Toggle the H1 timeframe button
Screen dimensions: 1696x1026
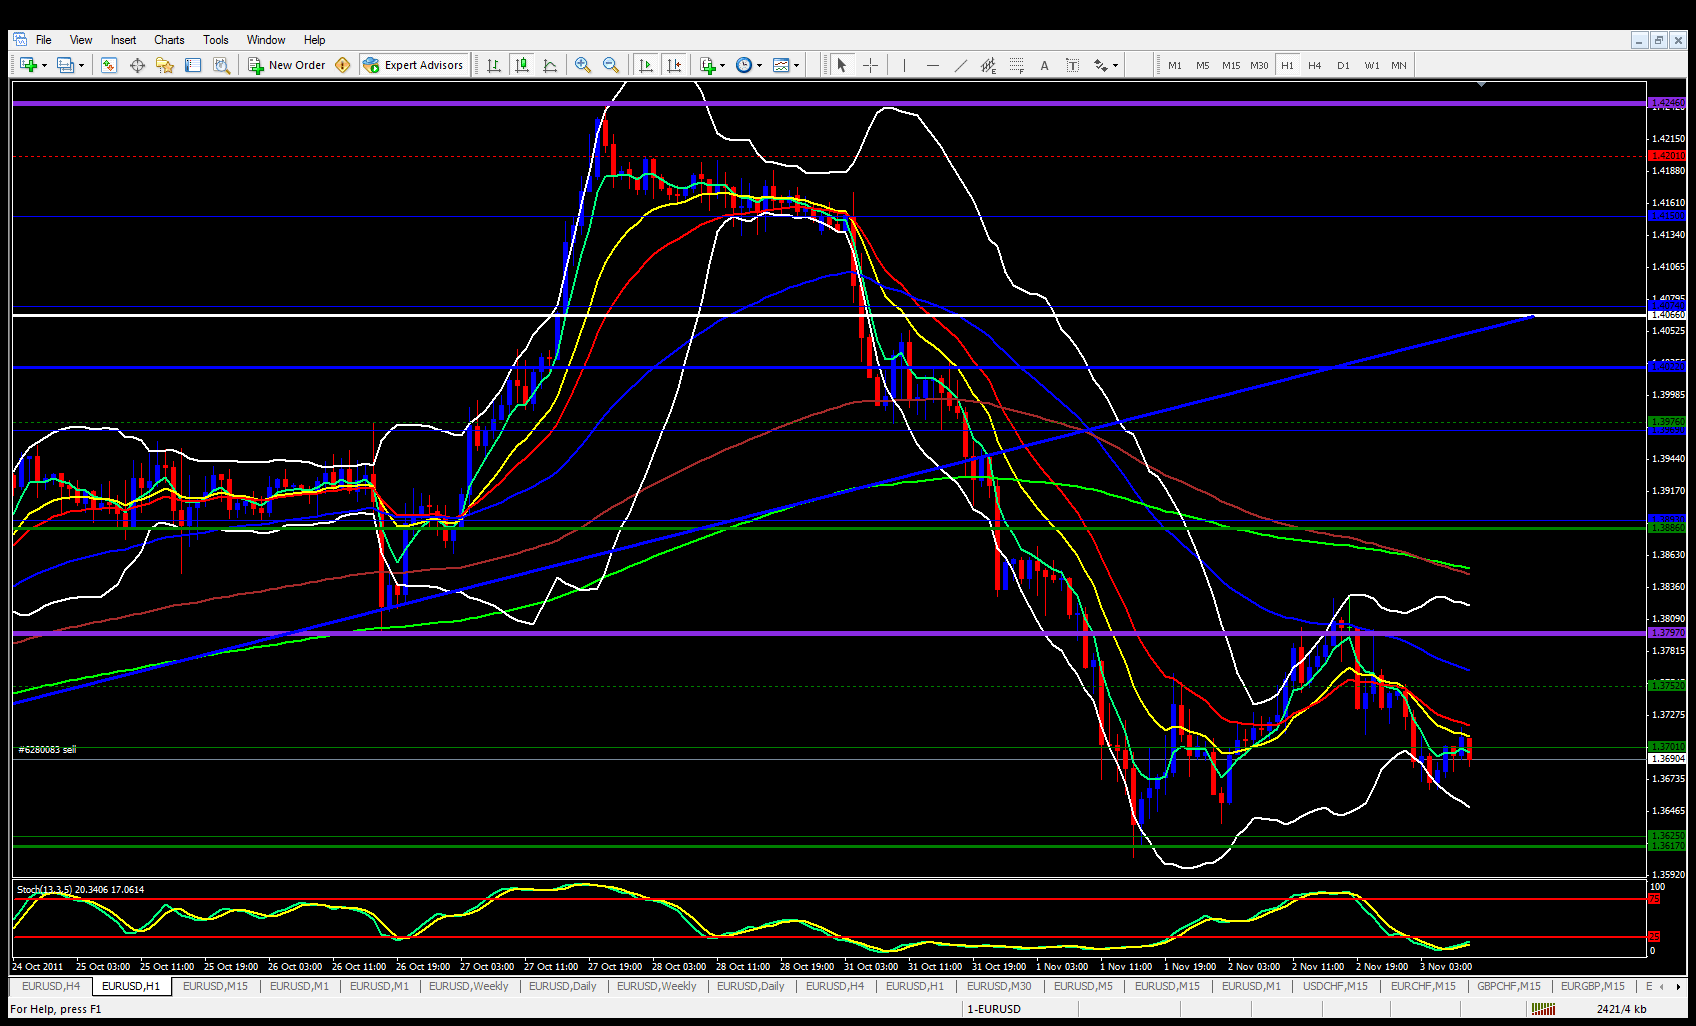(1287, 65)
